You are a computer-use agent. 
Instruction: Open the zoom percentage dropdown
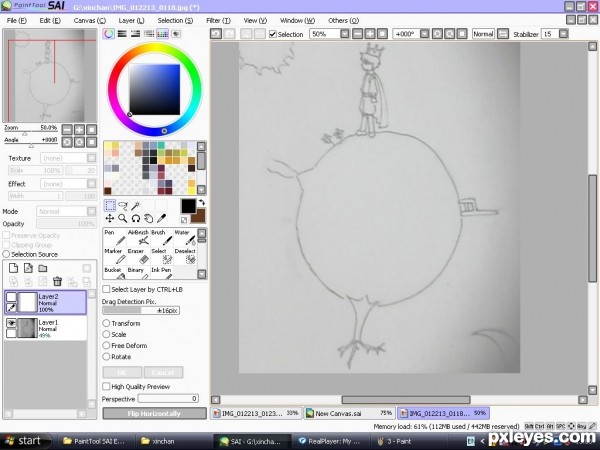[345, 34]
